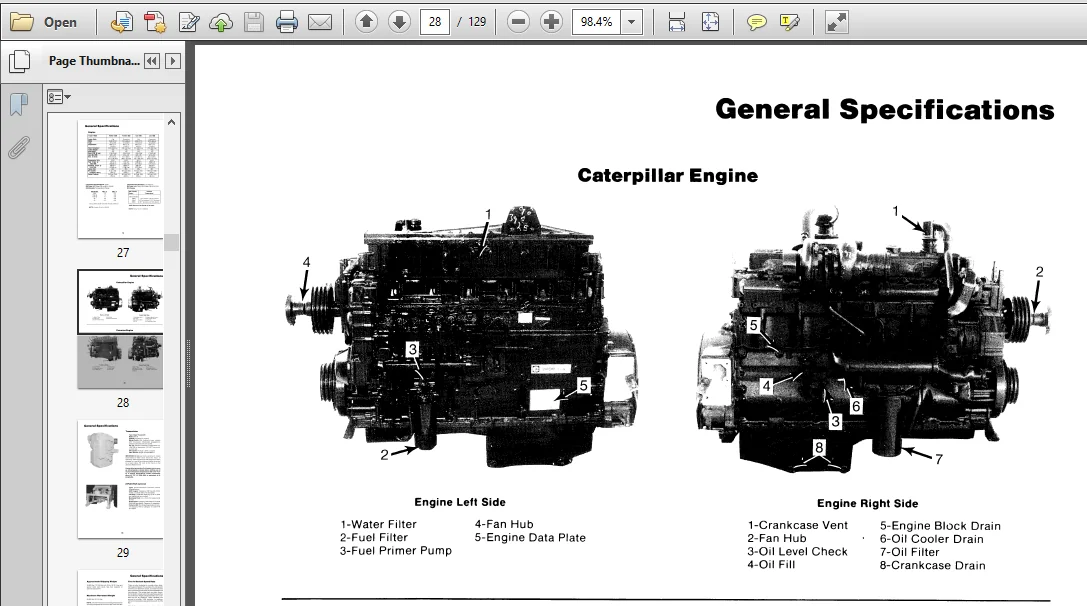Click the email envelope icon
The height and width of the screenshot is (606, 1087).
[x=320, y=22]
